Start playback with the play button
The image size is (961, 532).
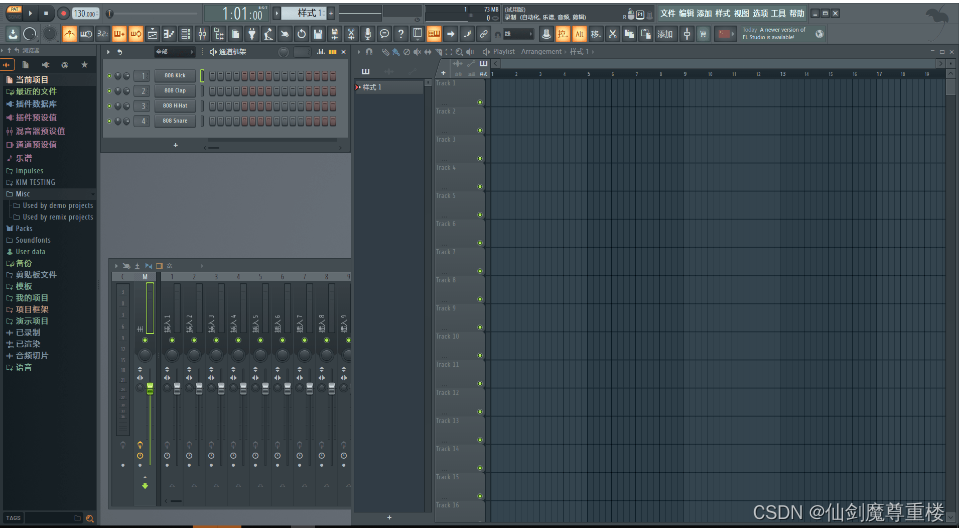(30, 13)
